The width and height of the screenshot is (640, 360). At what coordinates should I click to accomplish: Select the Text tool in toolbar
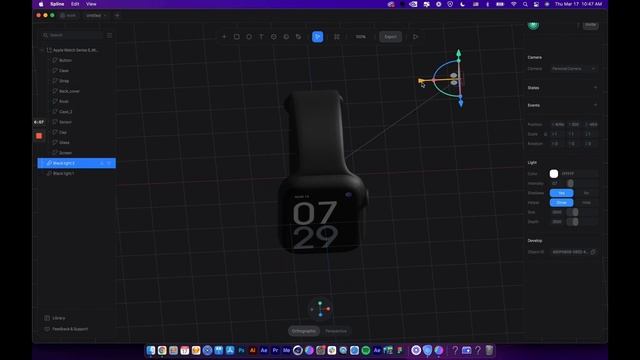(x=261, y=37)
